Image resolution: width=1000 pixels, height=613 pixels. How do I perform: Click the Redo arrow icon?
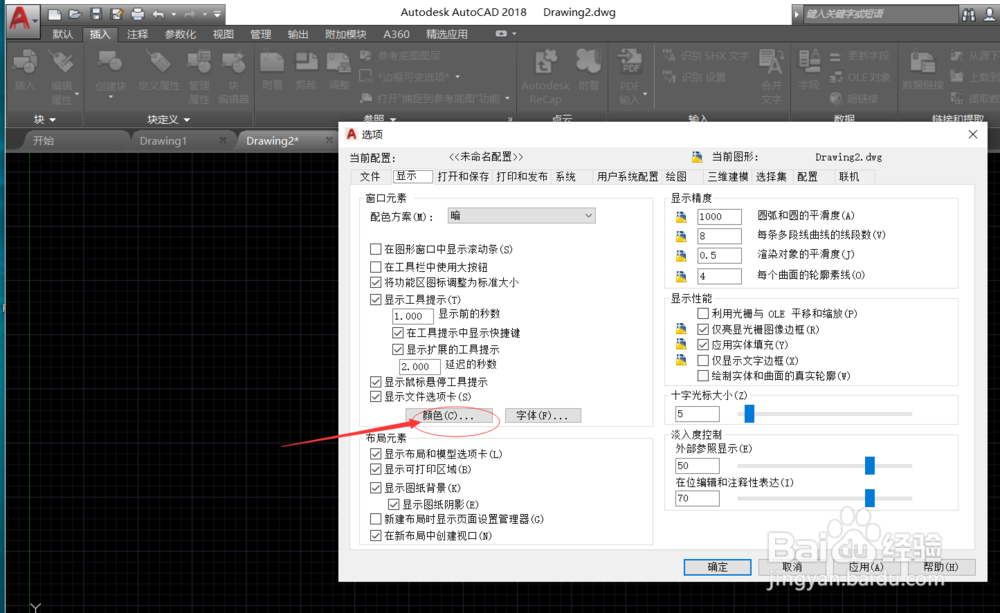tap(189, 13)
